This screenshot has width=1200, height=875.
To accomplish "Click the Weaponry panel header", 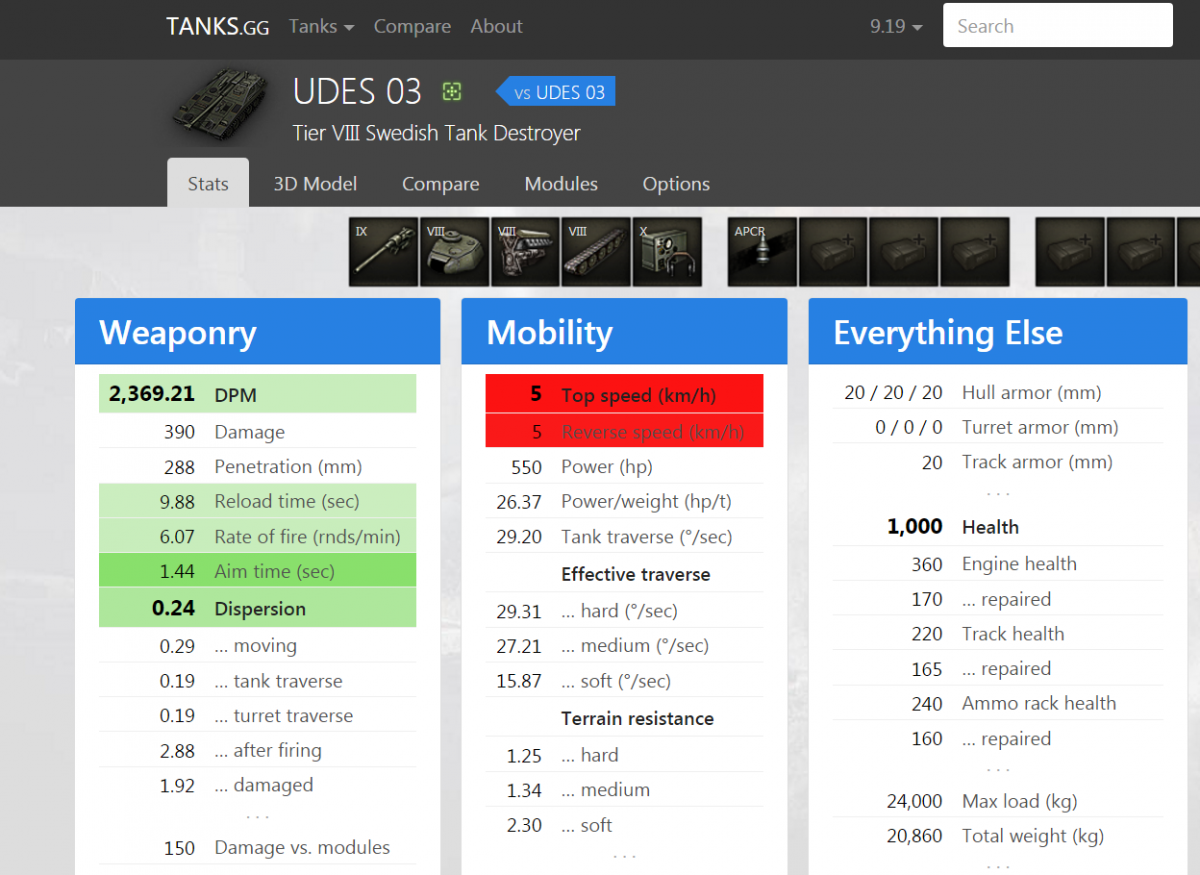I will click(x=258, y=332).
